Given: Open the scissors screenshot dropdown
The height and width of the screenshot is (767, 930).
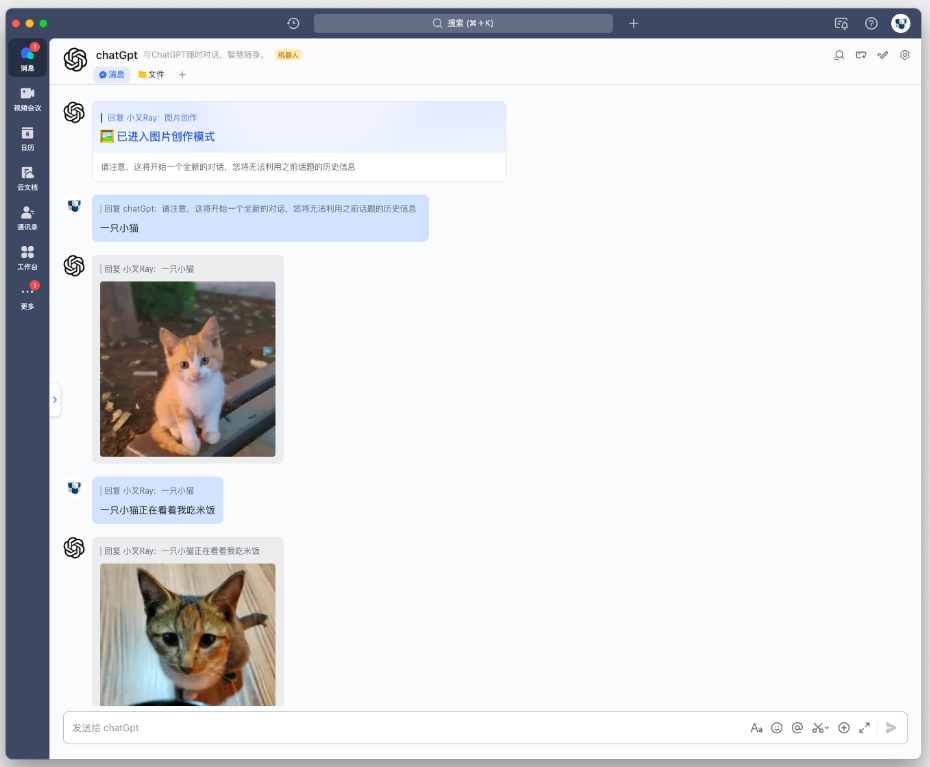Looking at the screenshot, I should 820,728.
